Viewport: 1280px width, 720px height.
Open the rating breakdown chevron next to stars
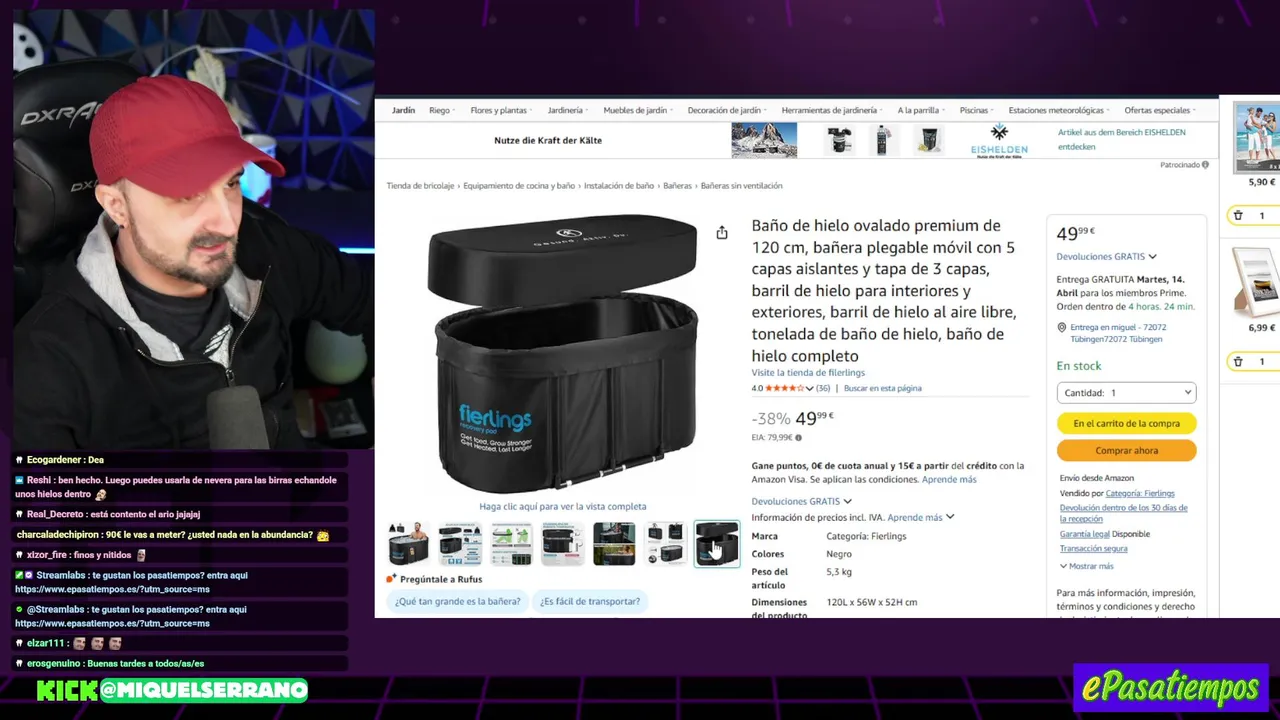coord(810,388)
